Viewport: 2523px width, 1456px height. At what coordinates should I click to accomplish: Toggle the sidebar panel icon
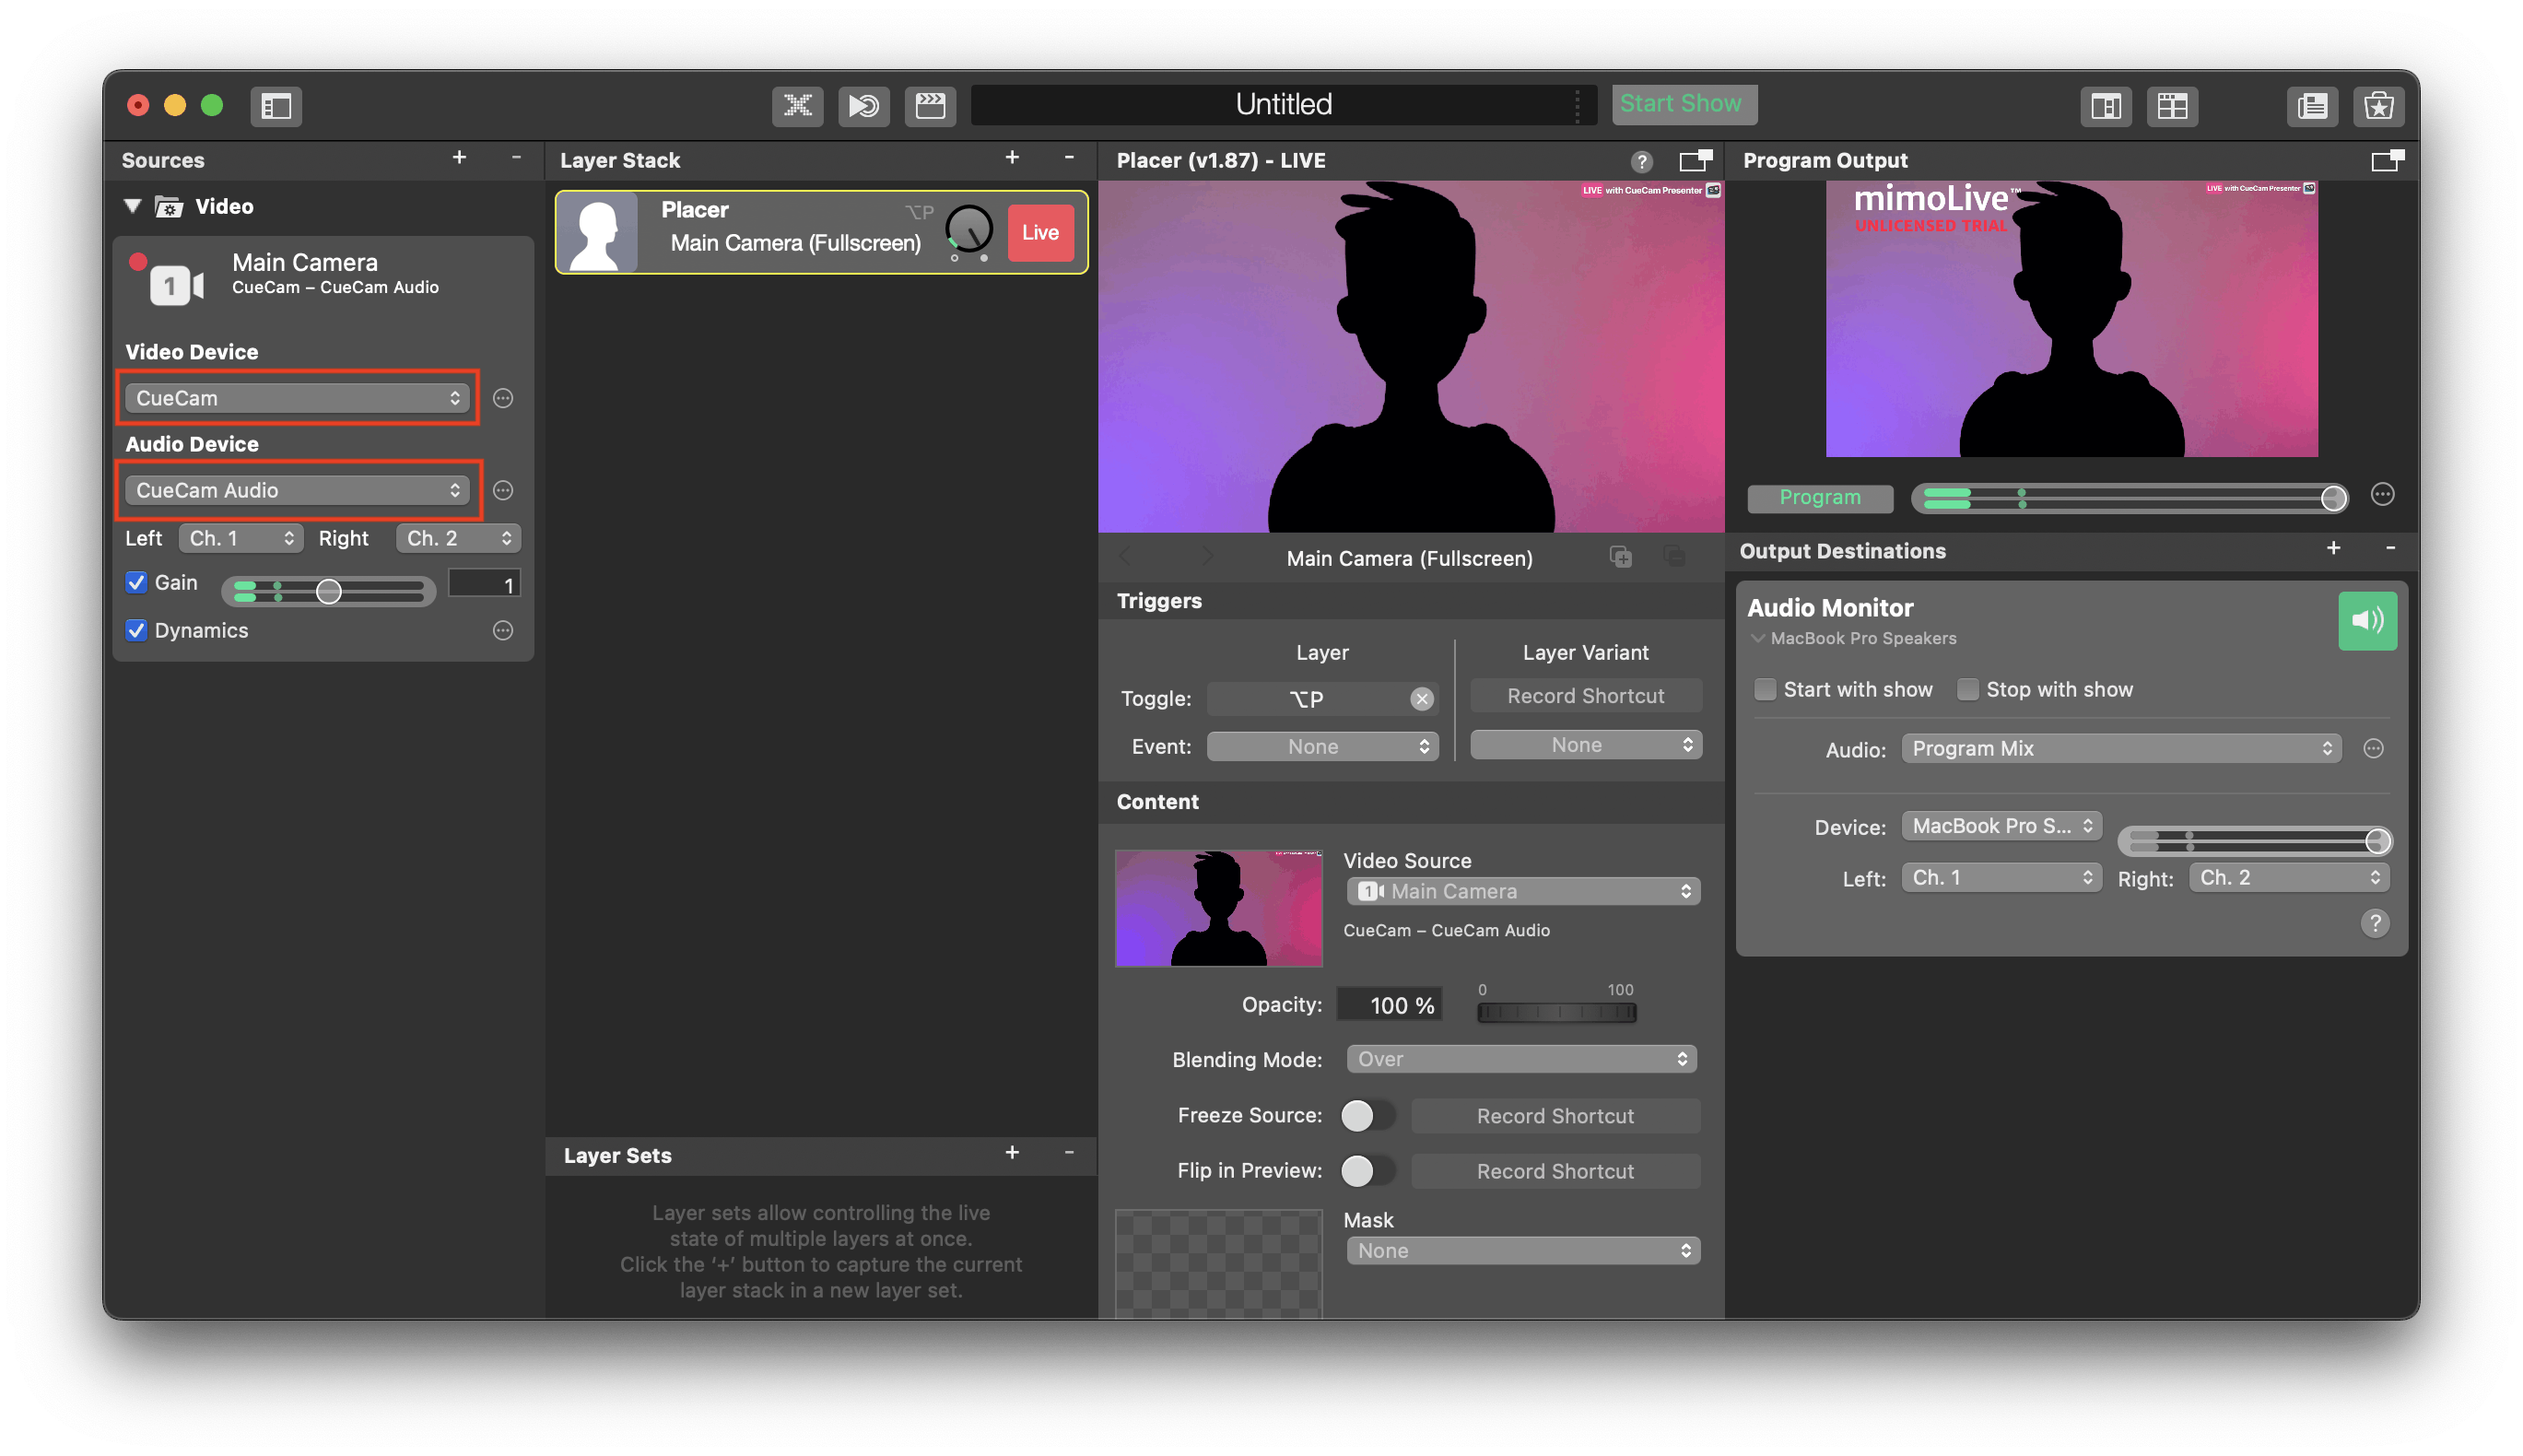tap(276, 106)
